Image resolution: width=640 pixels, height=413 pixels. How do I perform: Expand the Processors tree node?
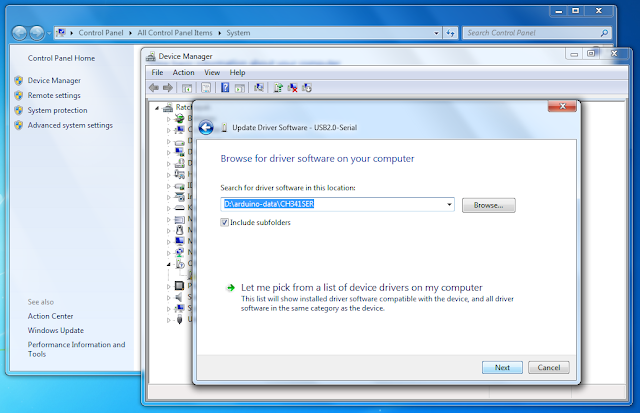click(x=168, y=286)
